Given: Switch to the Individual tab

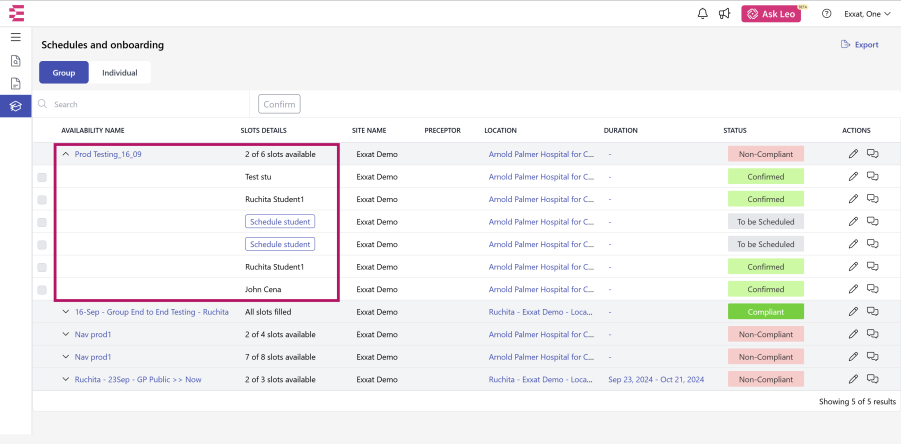Looking at the screenshot, I should (x=120, y=72).
